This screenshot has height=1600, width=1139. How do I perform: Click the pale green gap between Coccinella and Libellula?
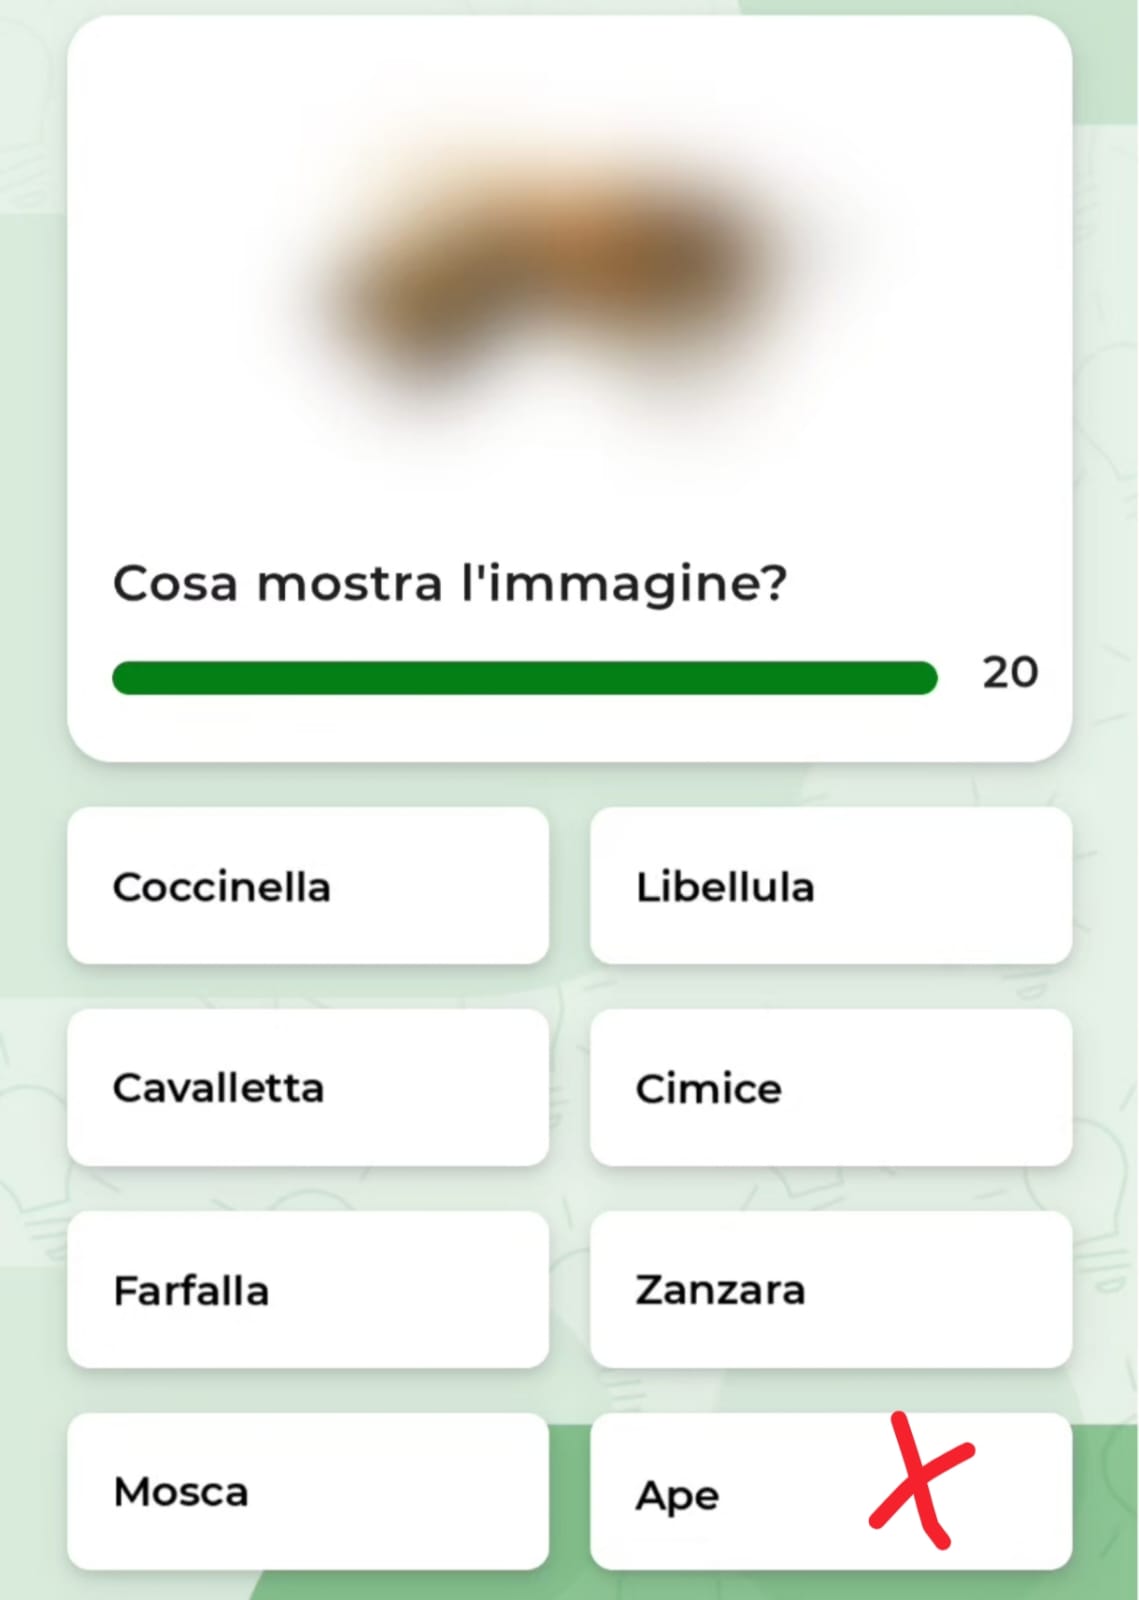pos(570,886)
